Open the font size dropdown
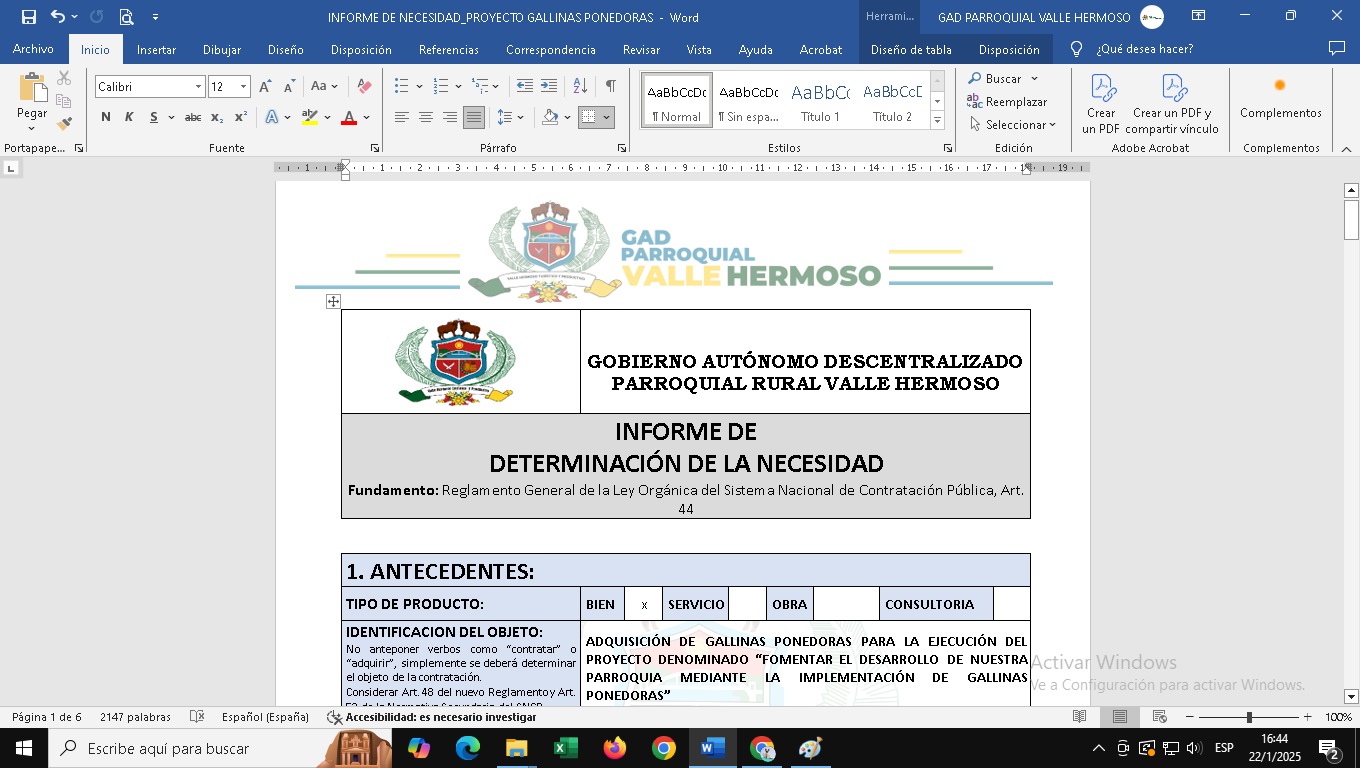This screenshot has height=768, width=1360. click(243, 87)
